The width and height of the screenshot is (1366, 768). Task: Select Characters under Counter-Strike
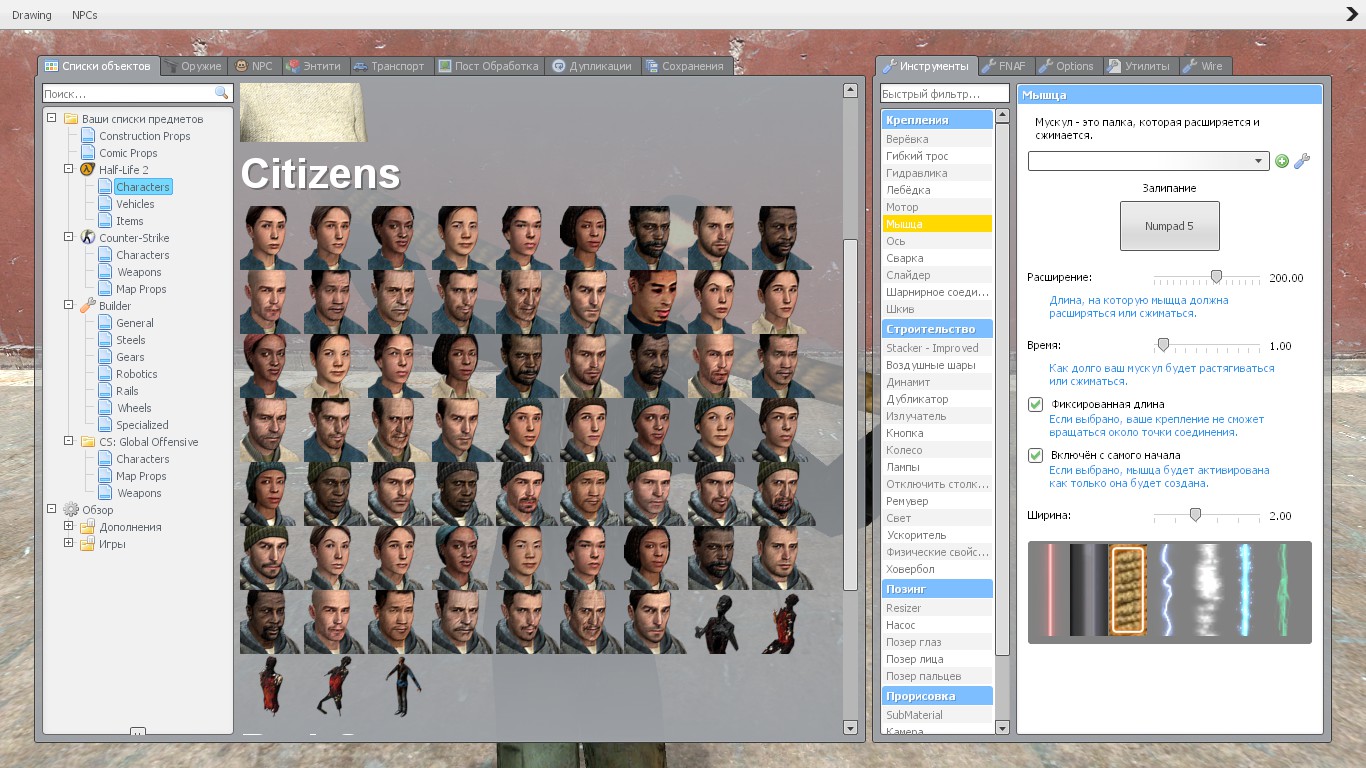(143, 255)
